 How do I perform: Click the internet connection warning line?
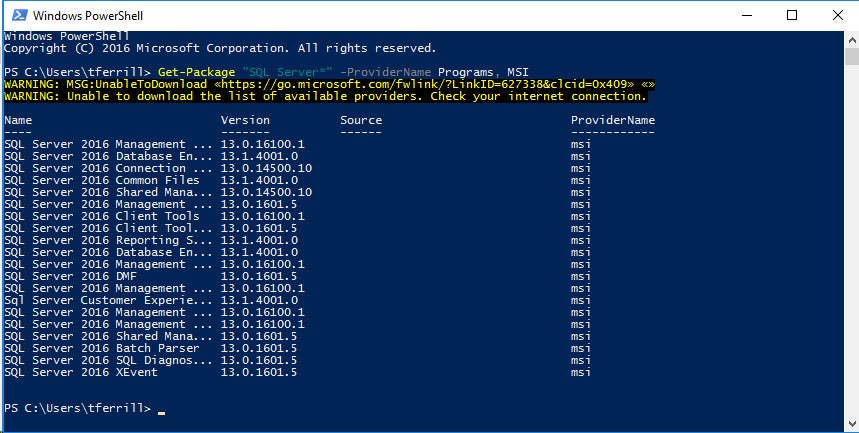325,97
